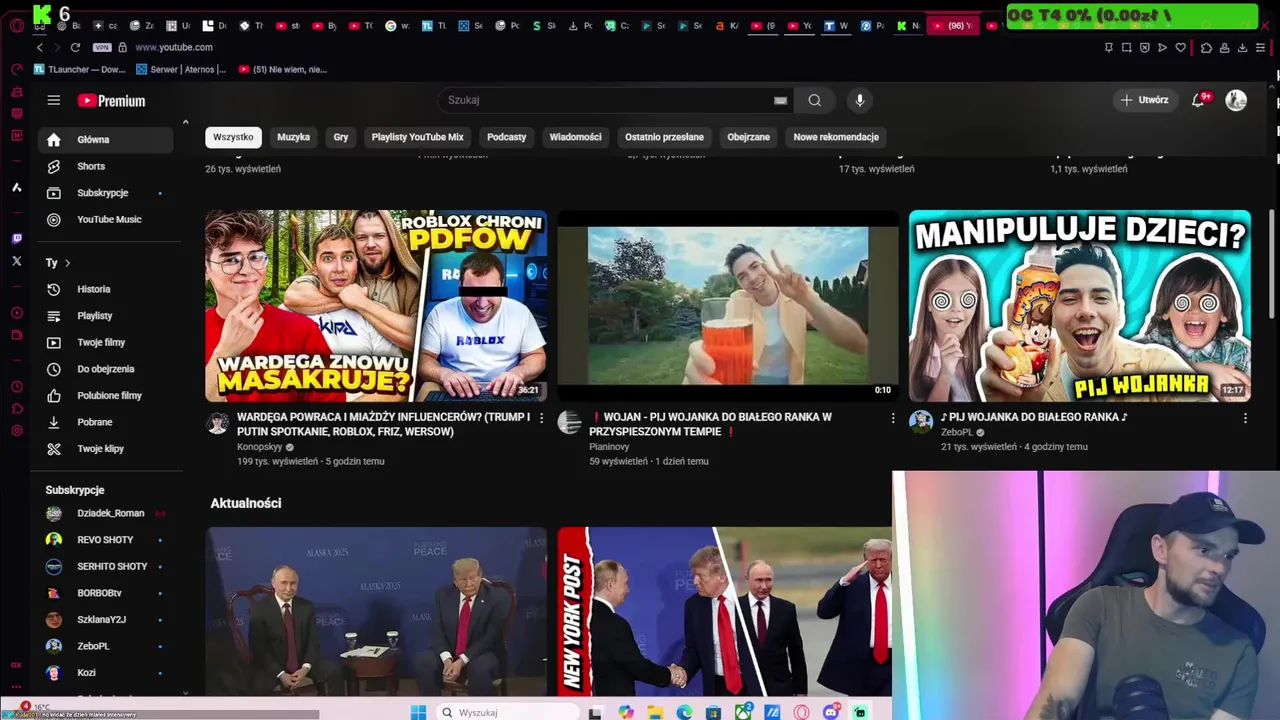Screen dimensions: 1280x720
Task: Open the Windows Start button
Action: [x=418, y=712]
